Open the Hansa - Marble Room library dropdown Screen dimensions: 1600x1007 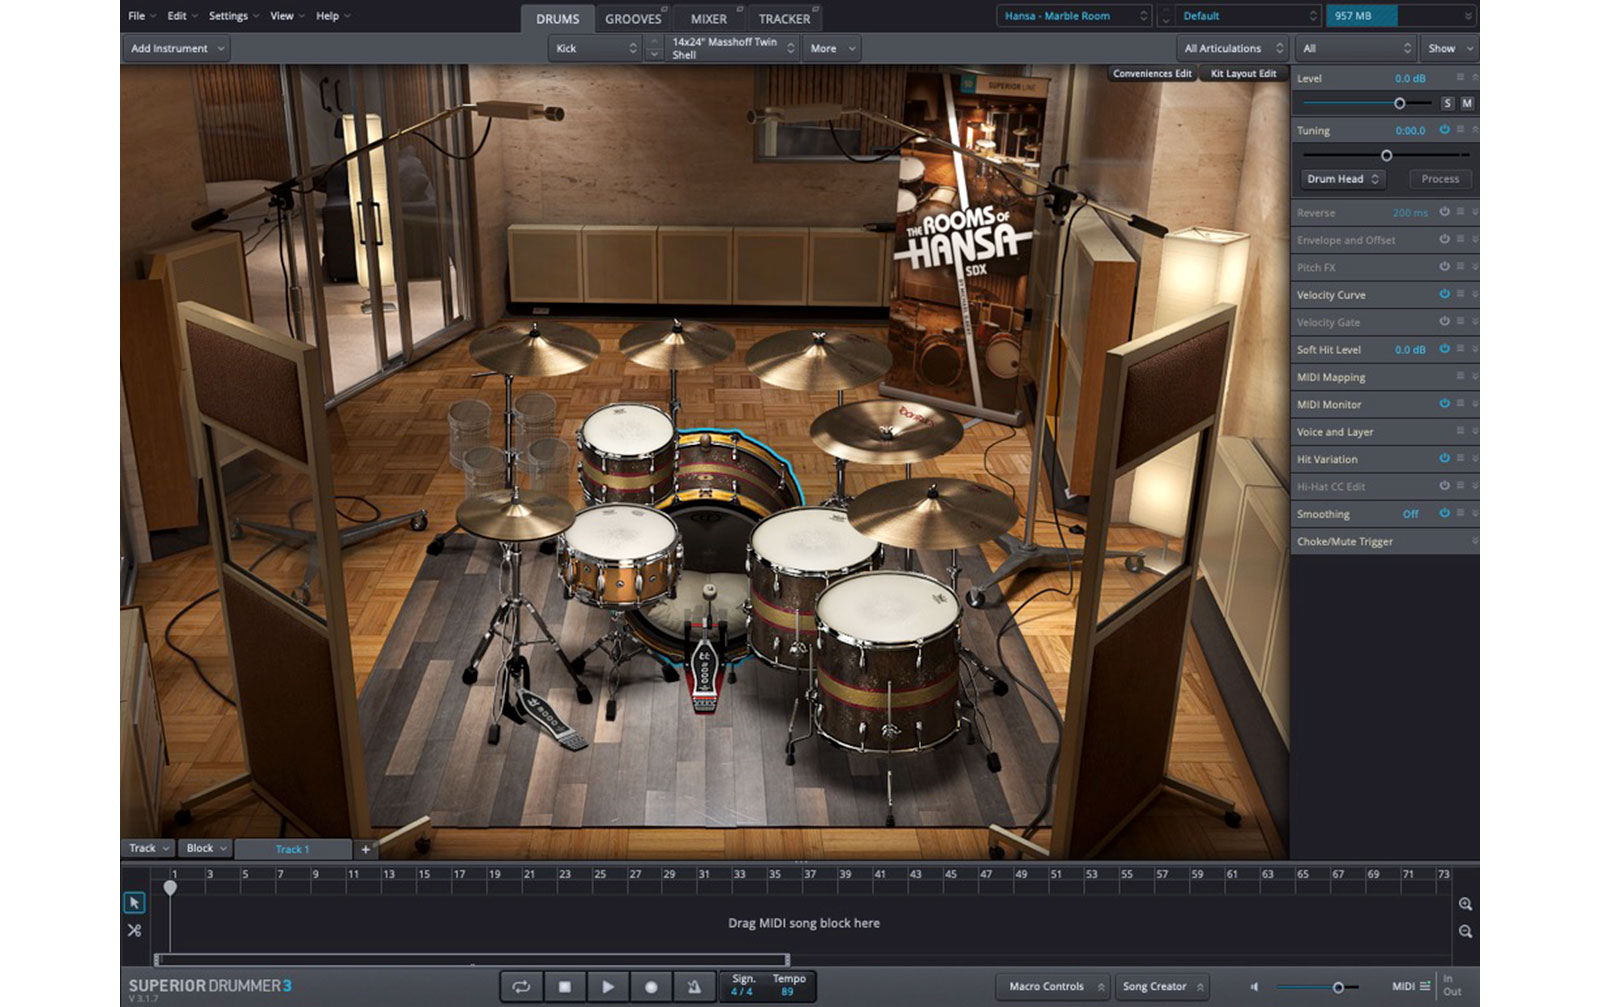pos(1075,16)
